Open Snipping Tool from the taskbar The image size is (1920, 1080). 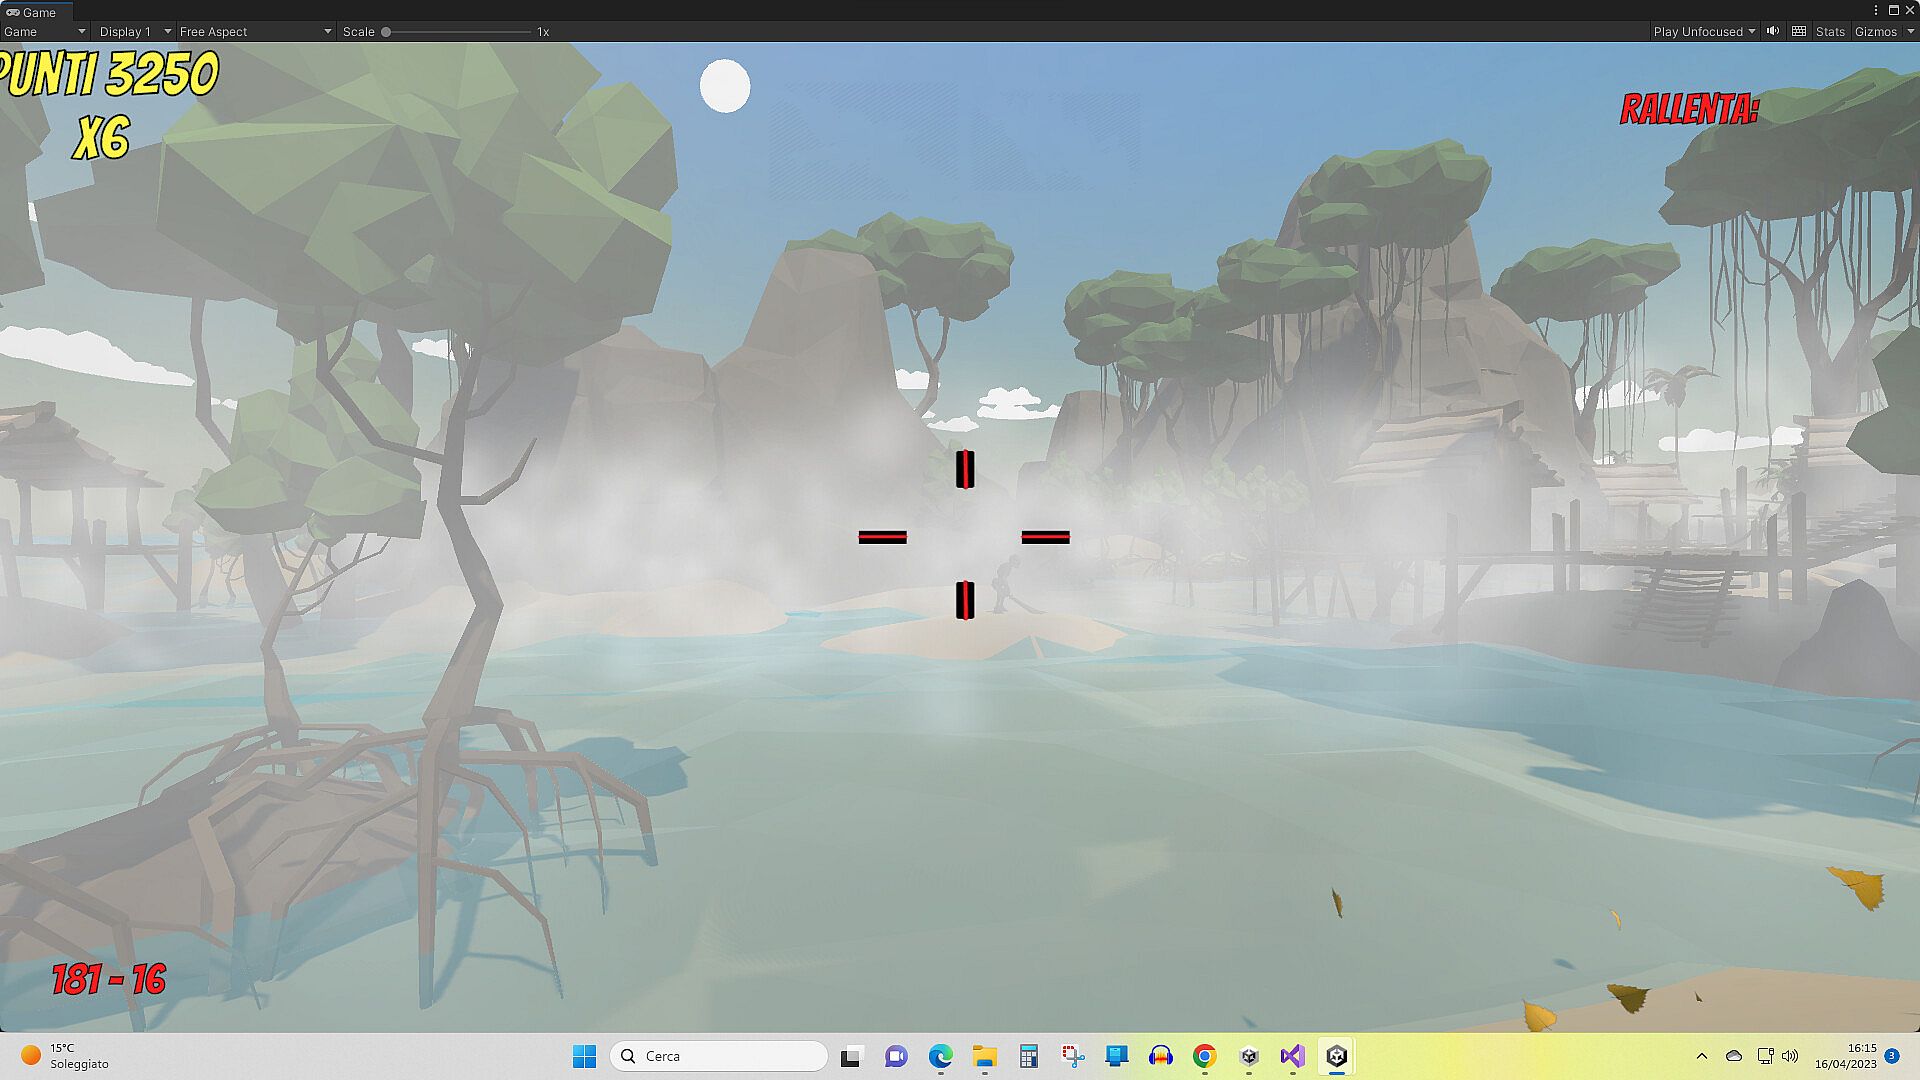[1073, 1056]
